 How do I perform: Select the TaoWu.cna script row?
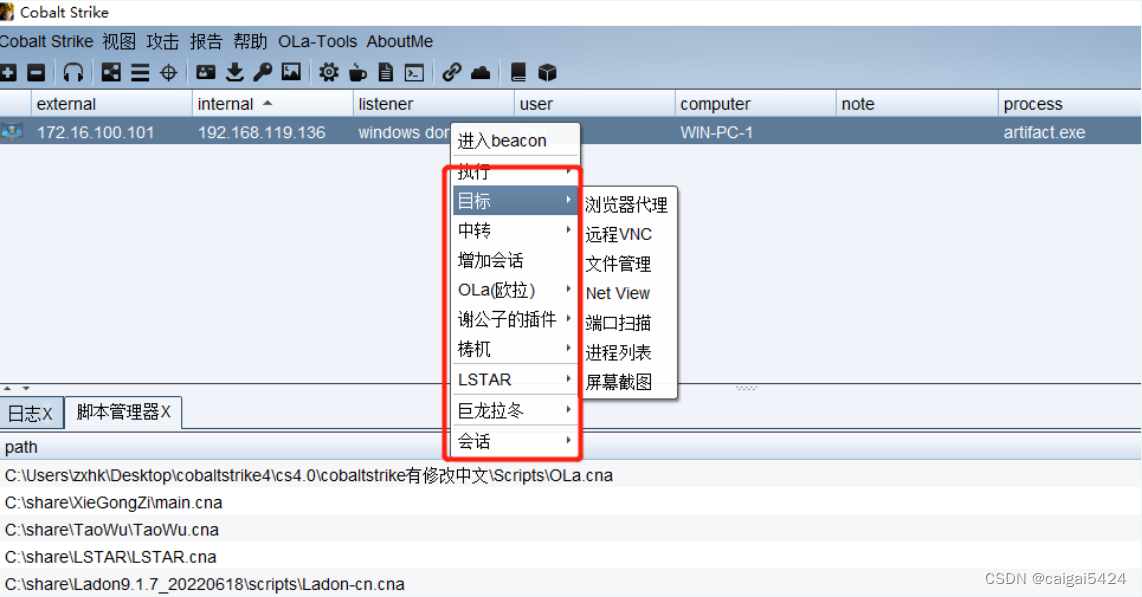pos(570,529)
